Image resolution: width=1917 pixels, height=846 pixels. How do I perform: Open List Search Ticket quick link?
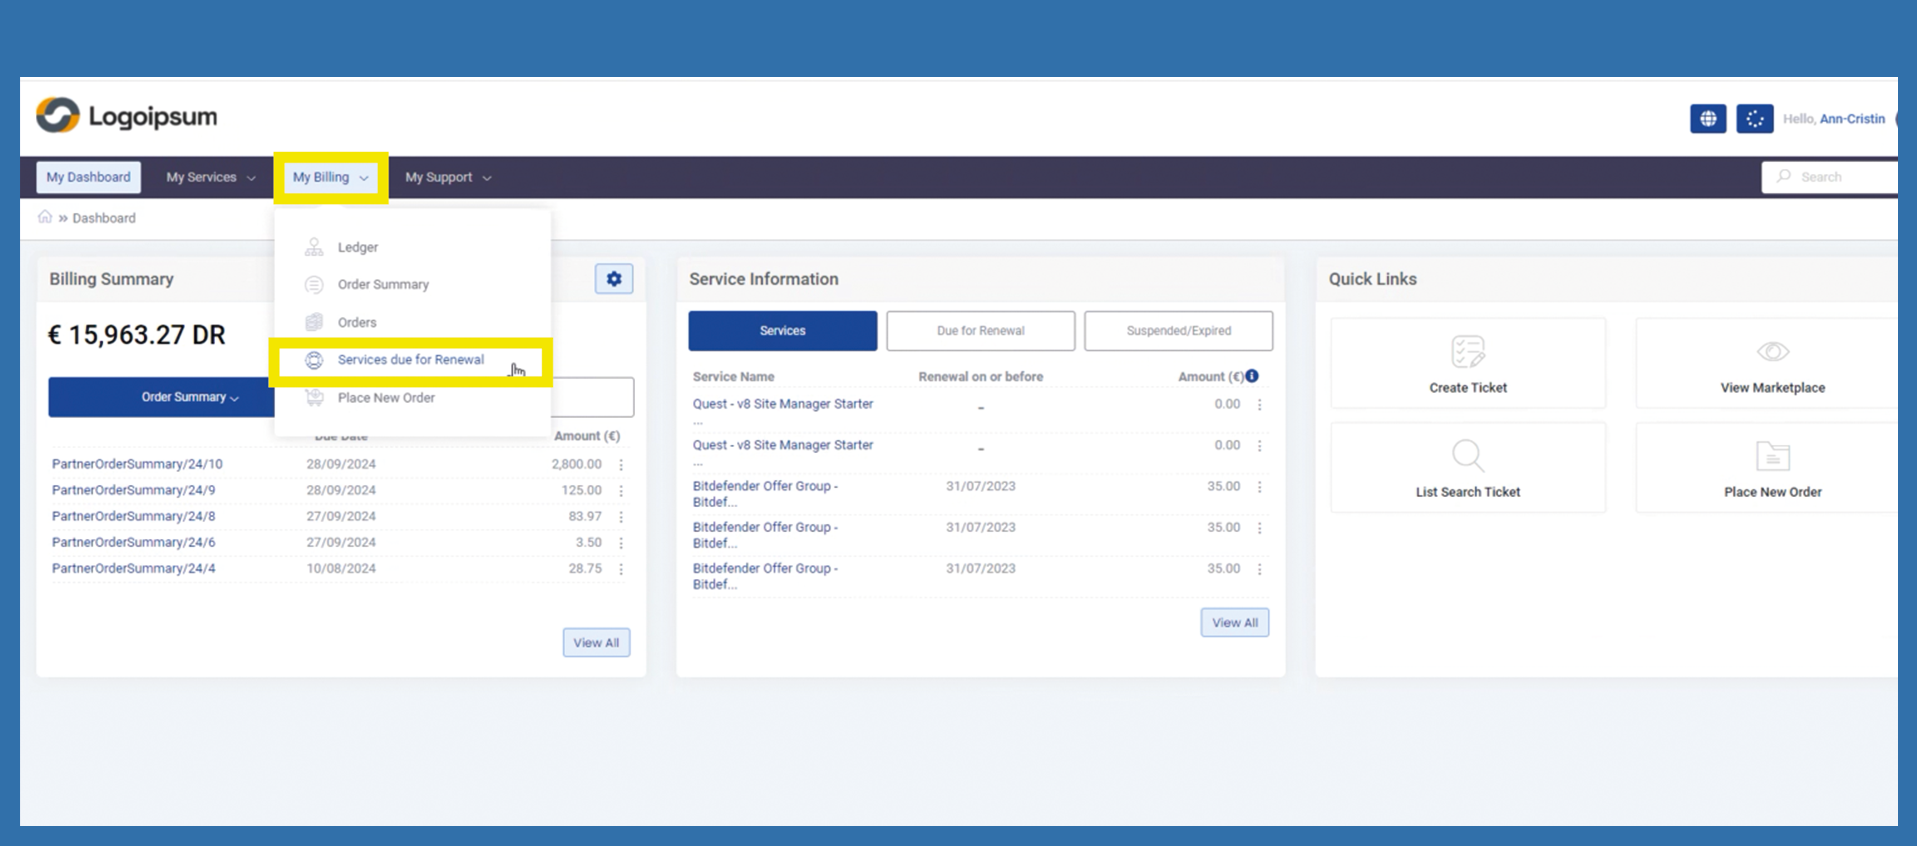coord(1467,468)
